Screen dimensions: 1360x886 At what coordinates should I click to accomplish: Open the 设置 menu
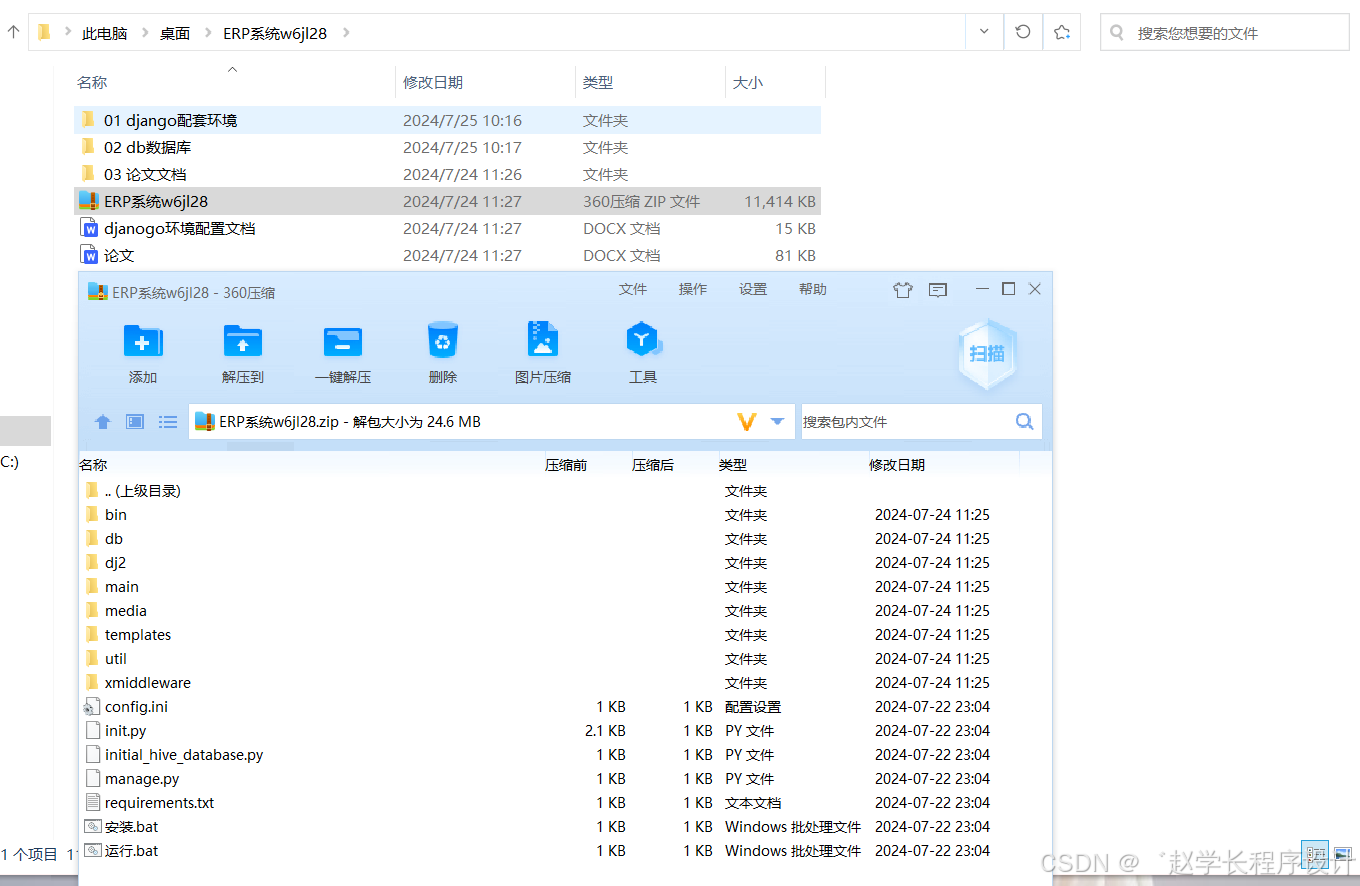pyautogui.click(x=752, y=289)
